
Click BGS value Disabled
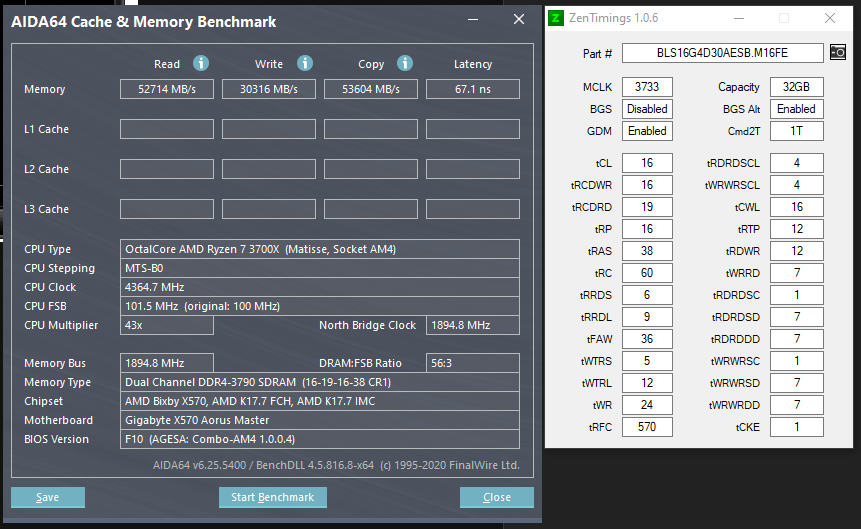click(647, 109)
